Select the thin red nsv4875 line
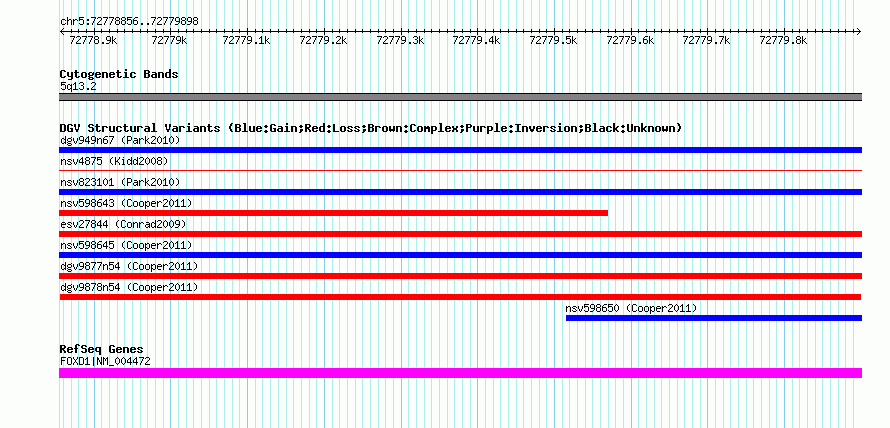Viewport: 890px width, 428px height. click(x=460, y=170)
